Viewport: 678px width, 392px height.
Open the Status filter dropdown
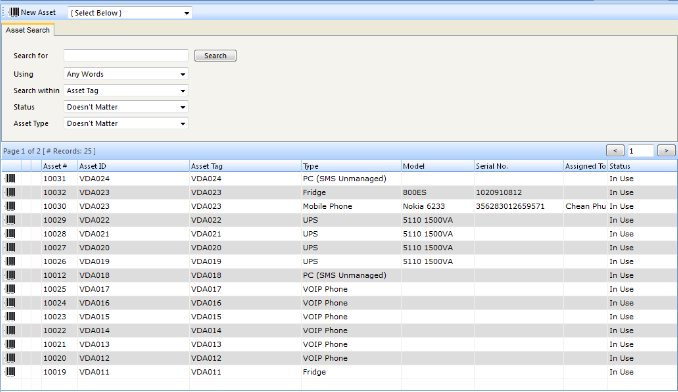(126, 107)
